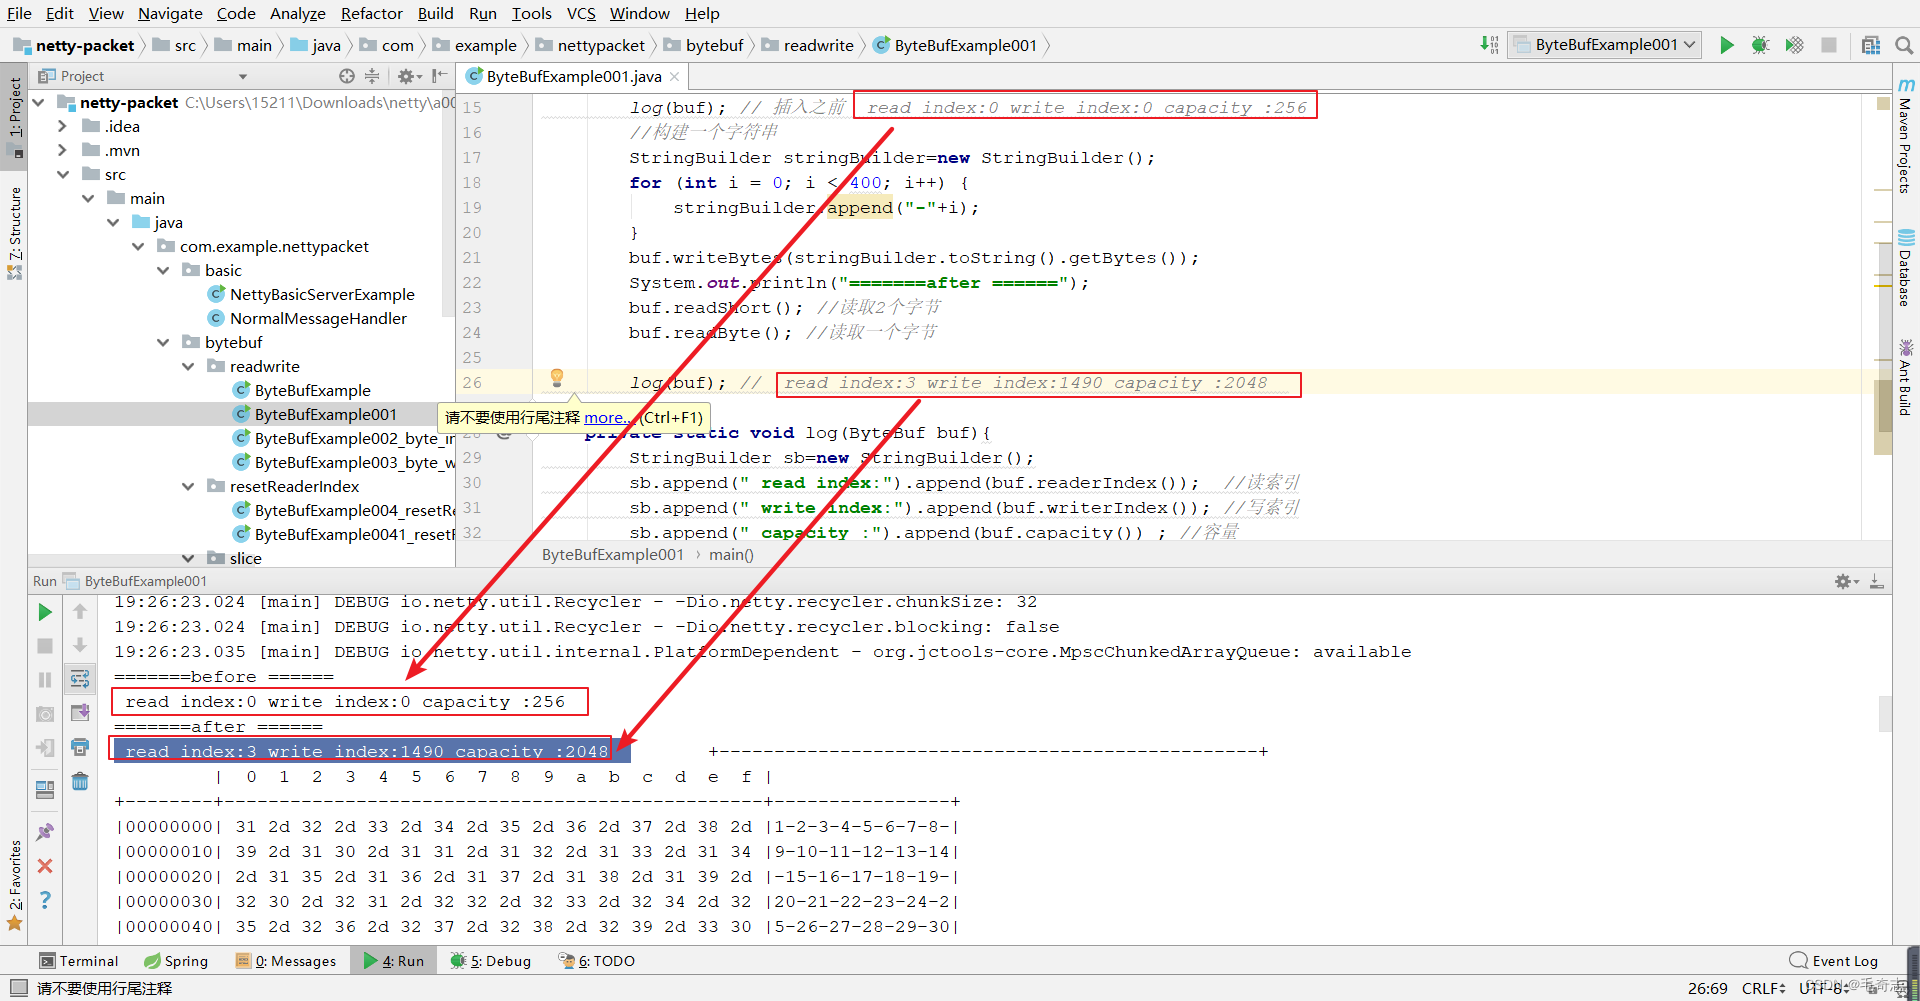Open the Spring tool window
1920x1001 pixels.
tap(176, 961)
